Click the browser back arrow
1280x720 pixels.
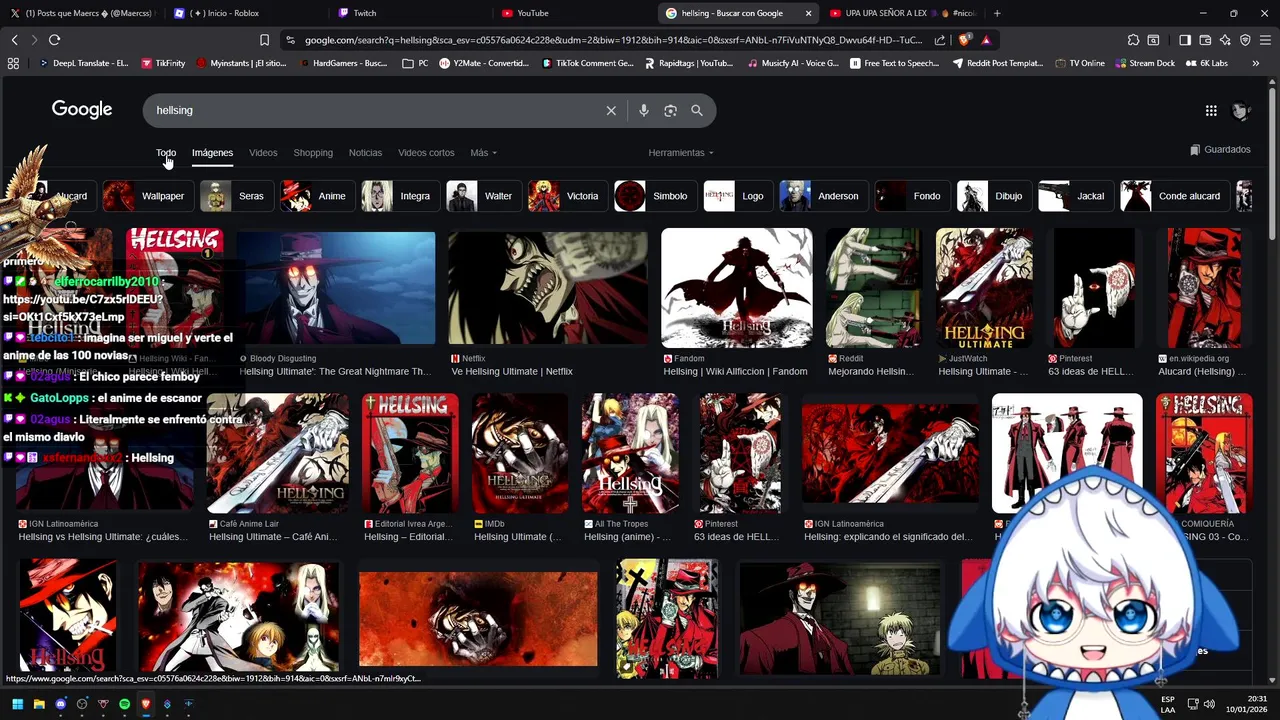pos(14,40)
